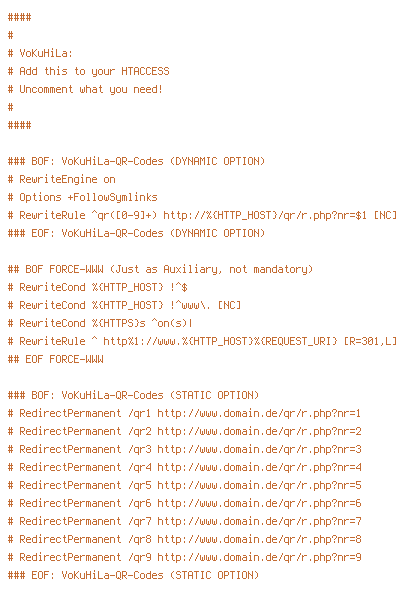Viewport: 406px width, 592px height.
Task: Click the RewriteCond %{HTTP_HOST} !^$ line
Action: tap(97, 287)
